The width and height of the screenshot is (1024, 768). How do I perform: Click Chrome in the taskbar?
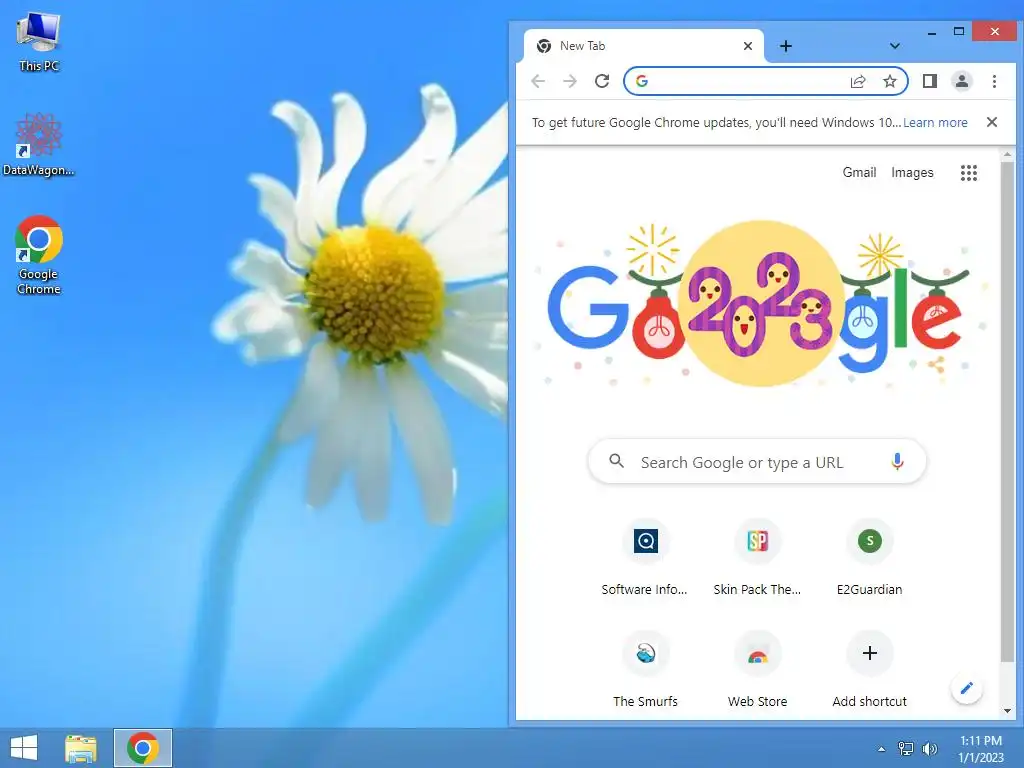pyautogui.click(x=143, y=748)
